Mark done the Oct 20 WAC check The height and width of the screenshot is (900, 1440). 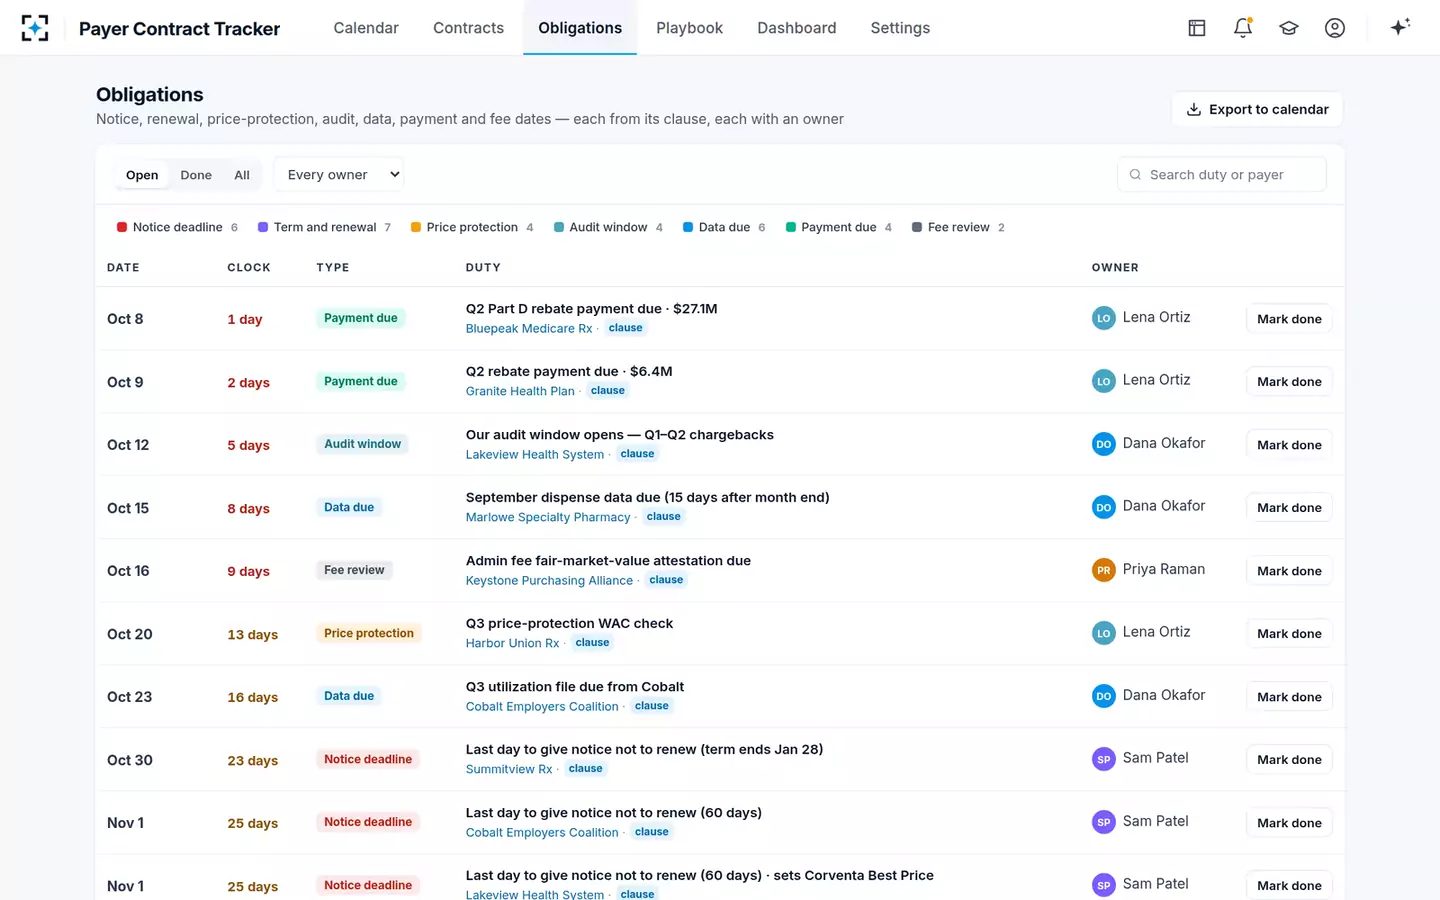click(x=1289, y=634)
